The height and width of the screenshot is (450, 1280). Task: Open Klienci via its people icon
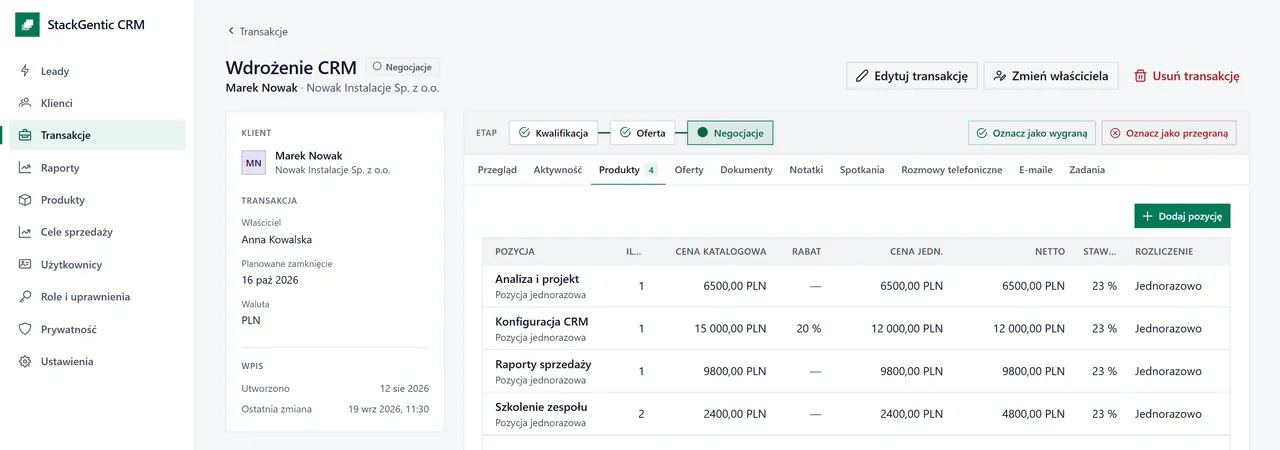coord(25,103)
